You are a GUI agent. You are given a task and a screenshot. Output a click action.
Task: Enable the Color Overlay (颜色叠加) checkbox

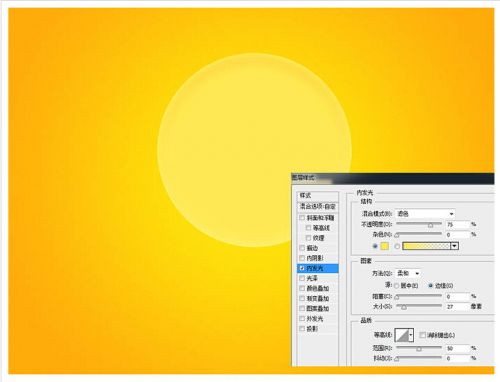[302, 288]
